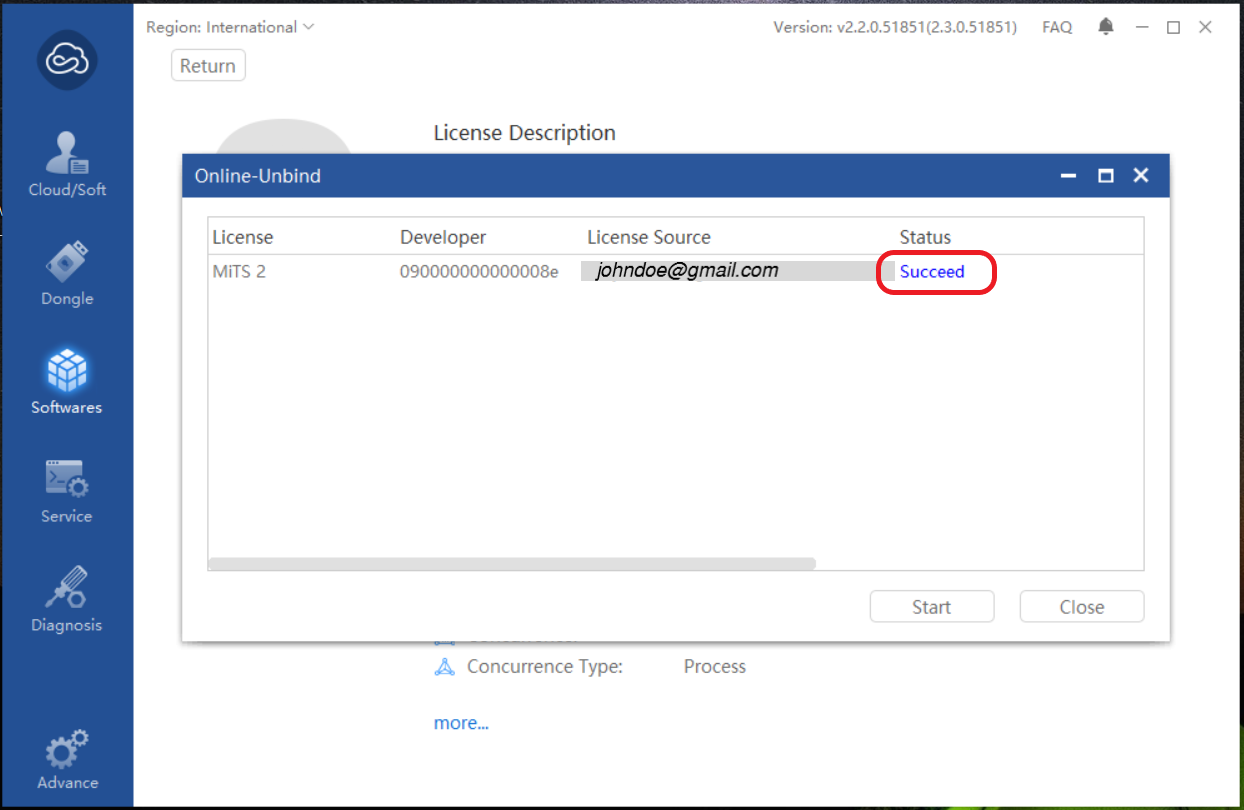Click the Online-Unbind title bar
Image resolution: width=1244 pixels, height=810 pixels.
coord(500,175)
